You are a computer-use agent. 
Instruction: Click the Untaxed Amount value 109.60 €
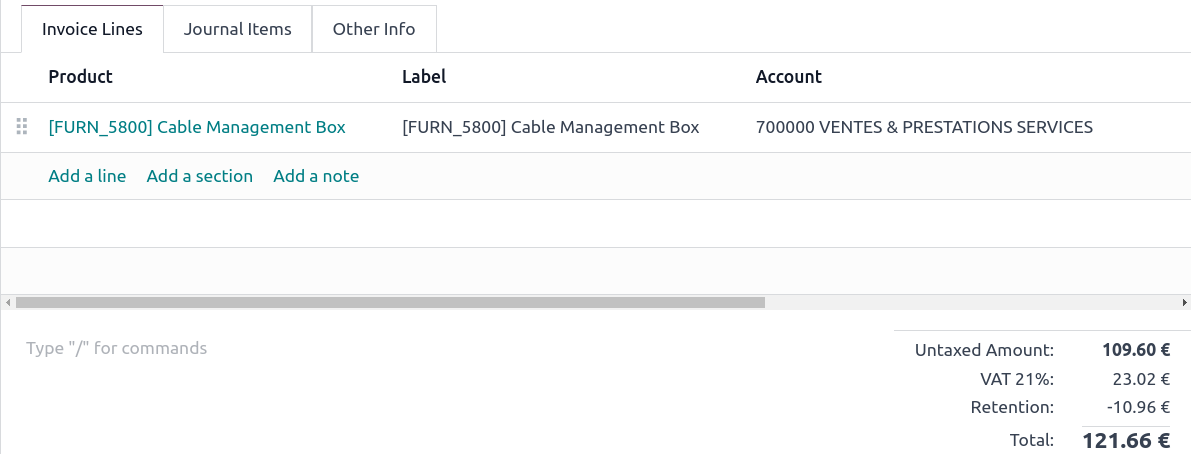(x=1136, y=350)
